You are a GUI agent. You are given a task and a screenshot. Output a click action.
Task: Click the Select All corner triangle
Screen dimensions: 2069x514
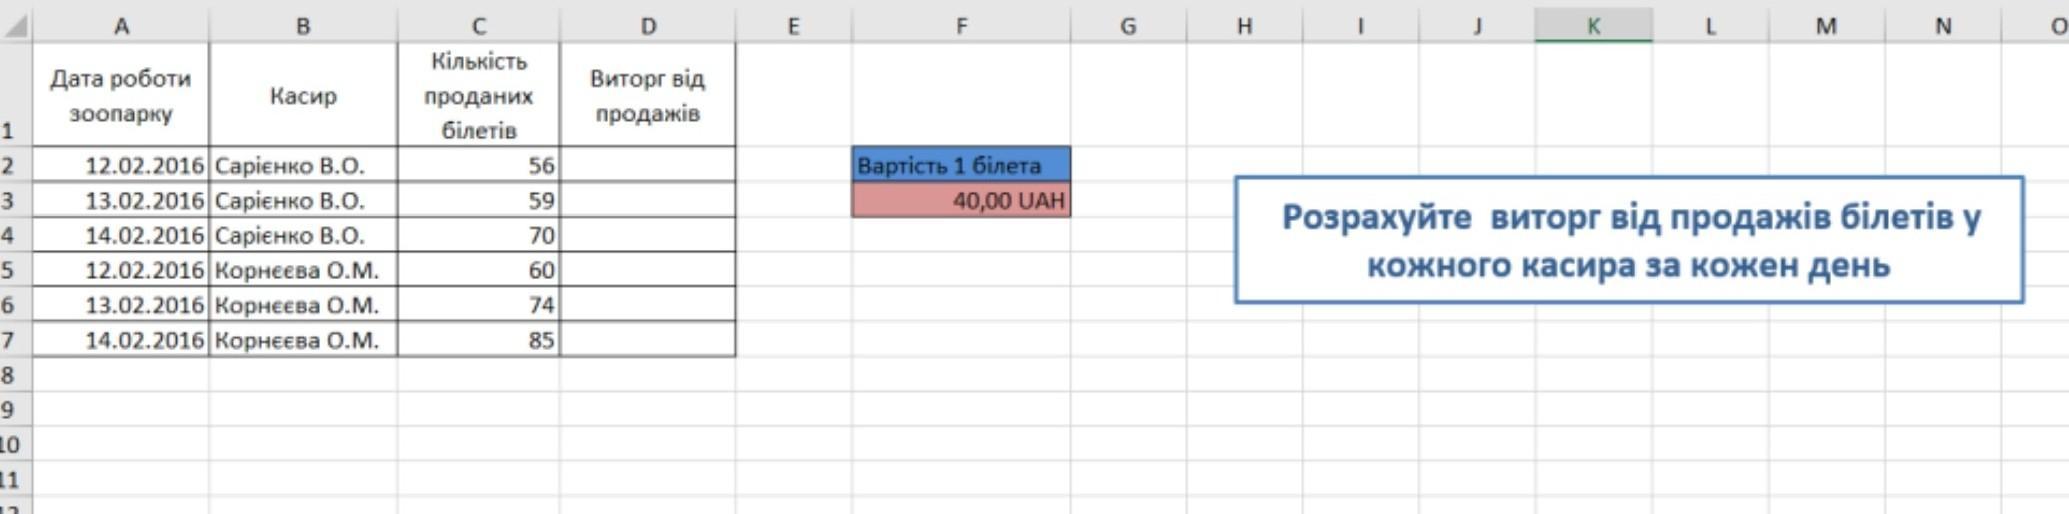coord(16,26)
